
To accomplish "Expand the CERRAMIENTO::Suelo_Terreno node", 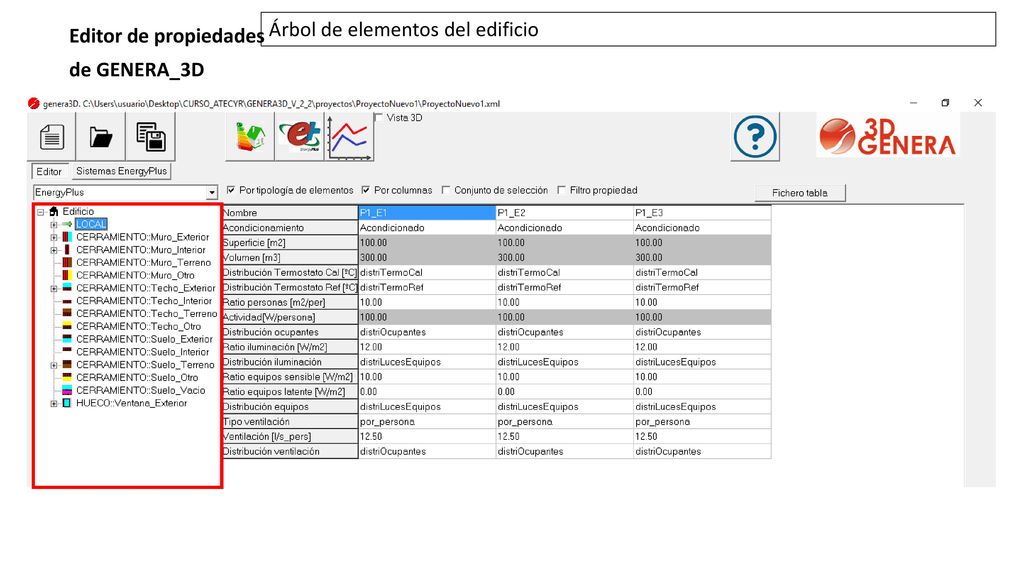I will (x=54, y=365).
